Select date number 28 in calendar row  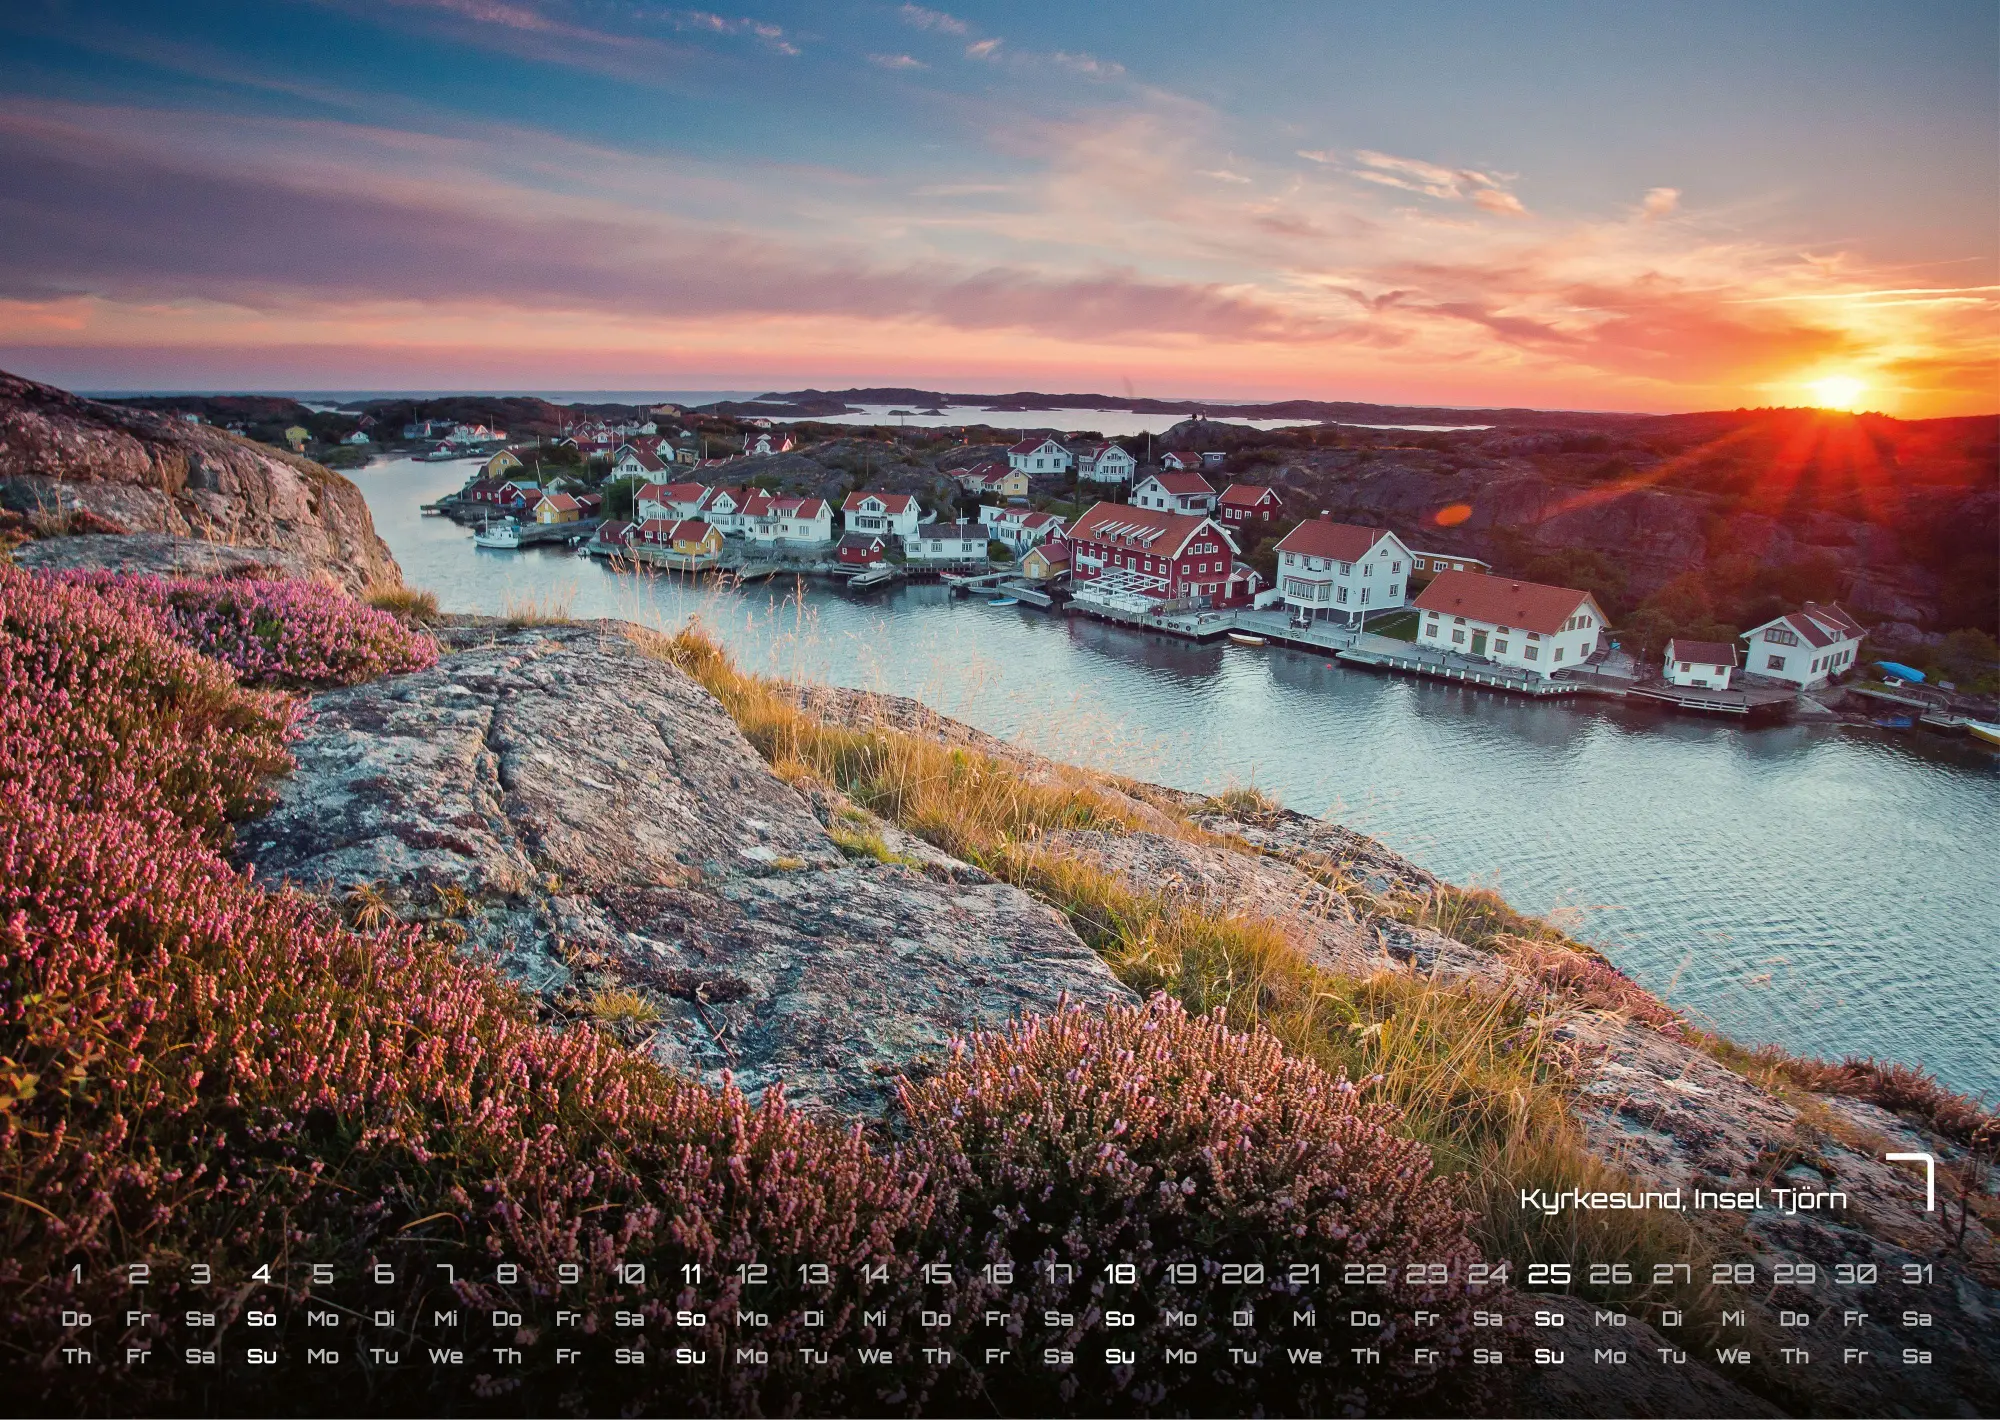click(1733, 1274)
